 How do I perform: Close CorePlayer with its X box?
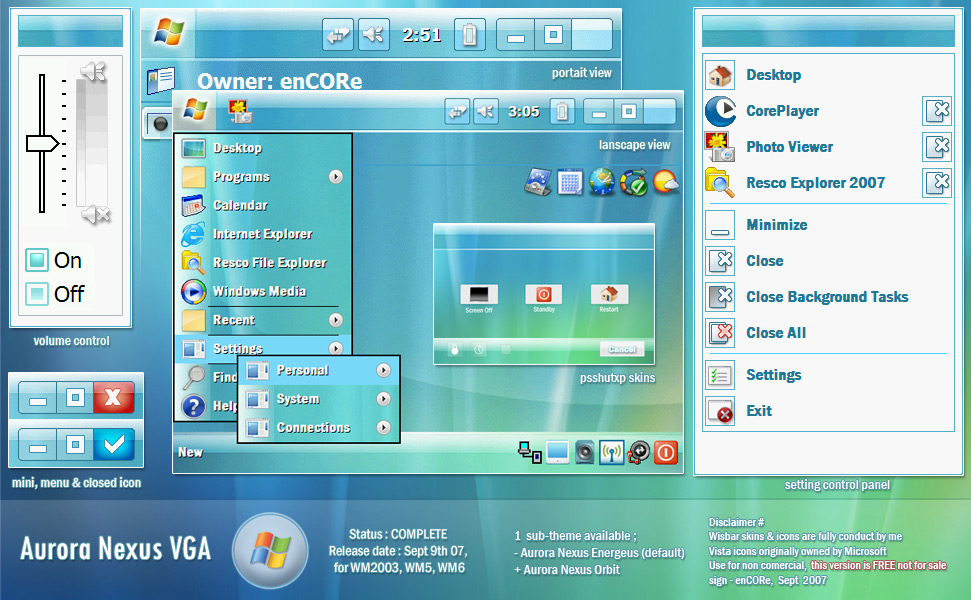coord(936,111)
